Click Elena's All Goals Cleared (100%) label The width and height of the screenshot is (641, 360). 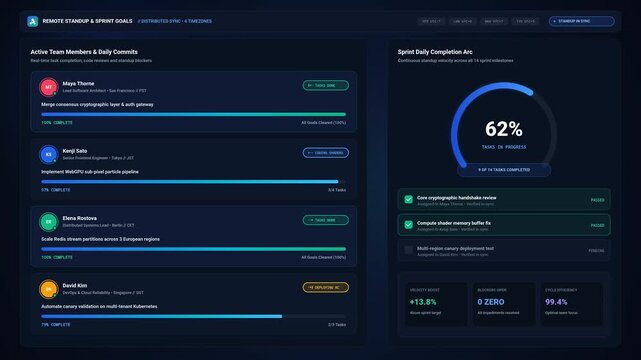pos(323,257)
